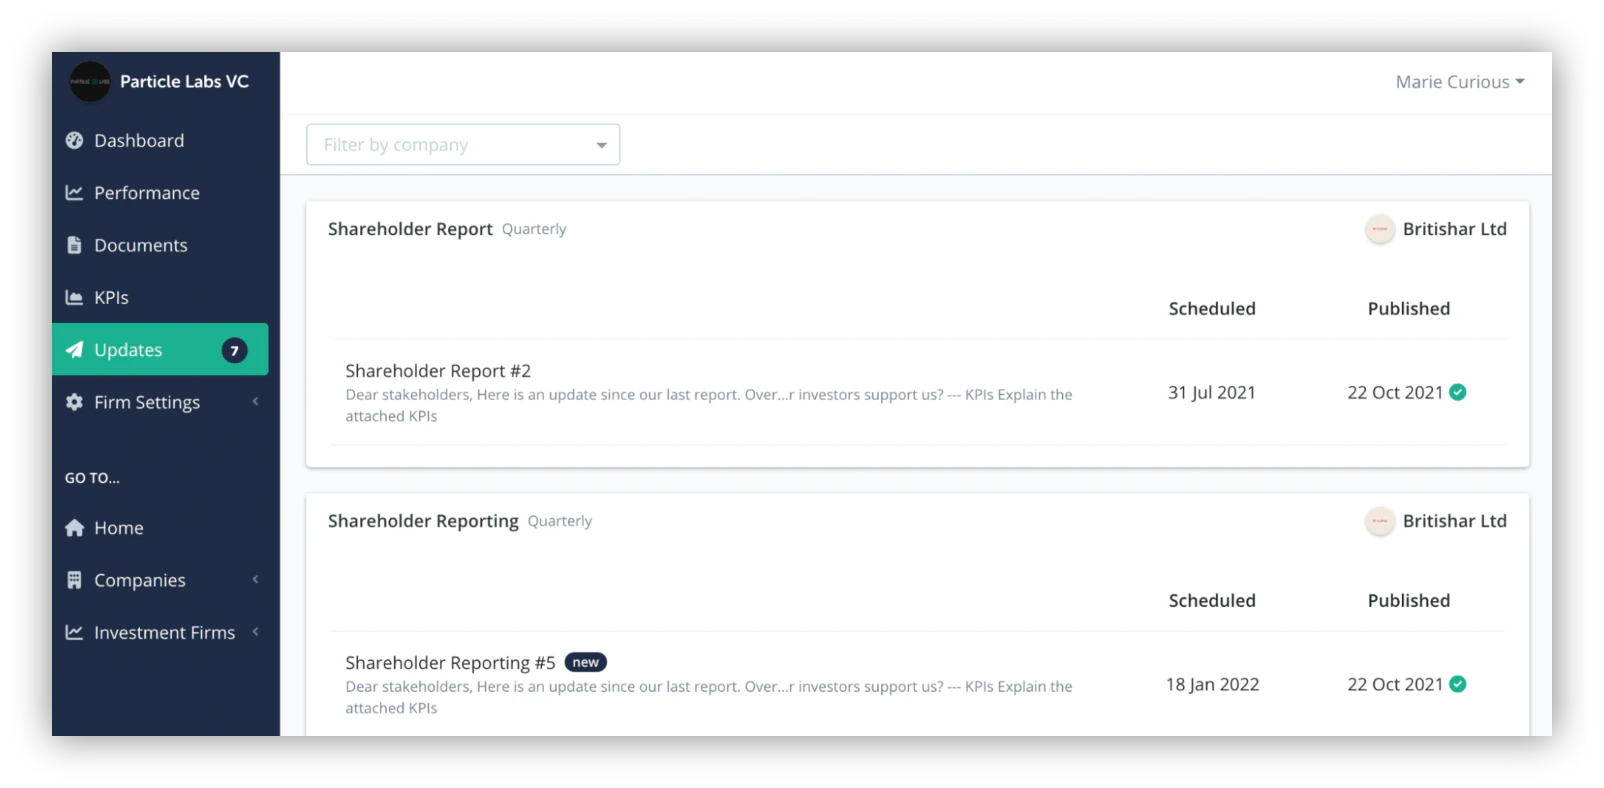Open the Marie Curious user menu
Image resolution: width=1604 pixels, height=788 pixels.
click(x=1460, y=82)
